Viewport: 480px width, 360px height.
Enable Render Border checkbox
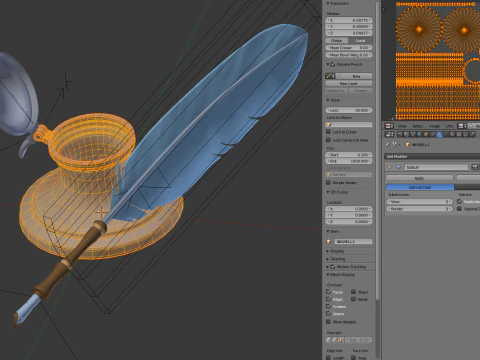328,183
